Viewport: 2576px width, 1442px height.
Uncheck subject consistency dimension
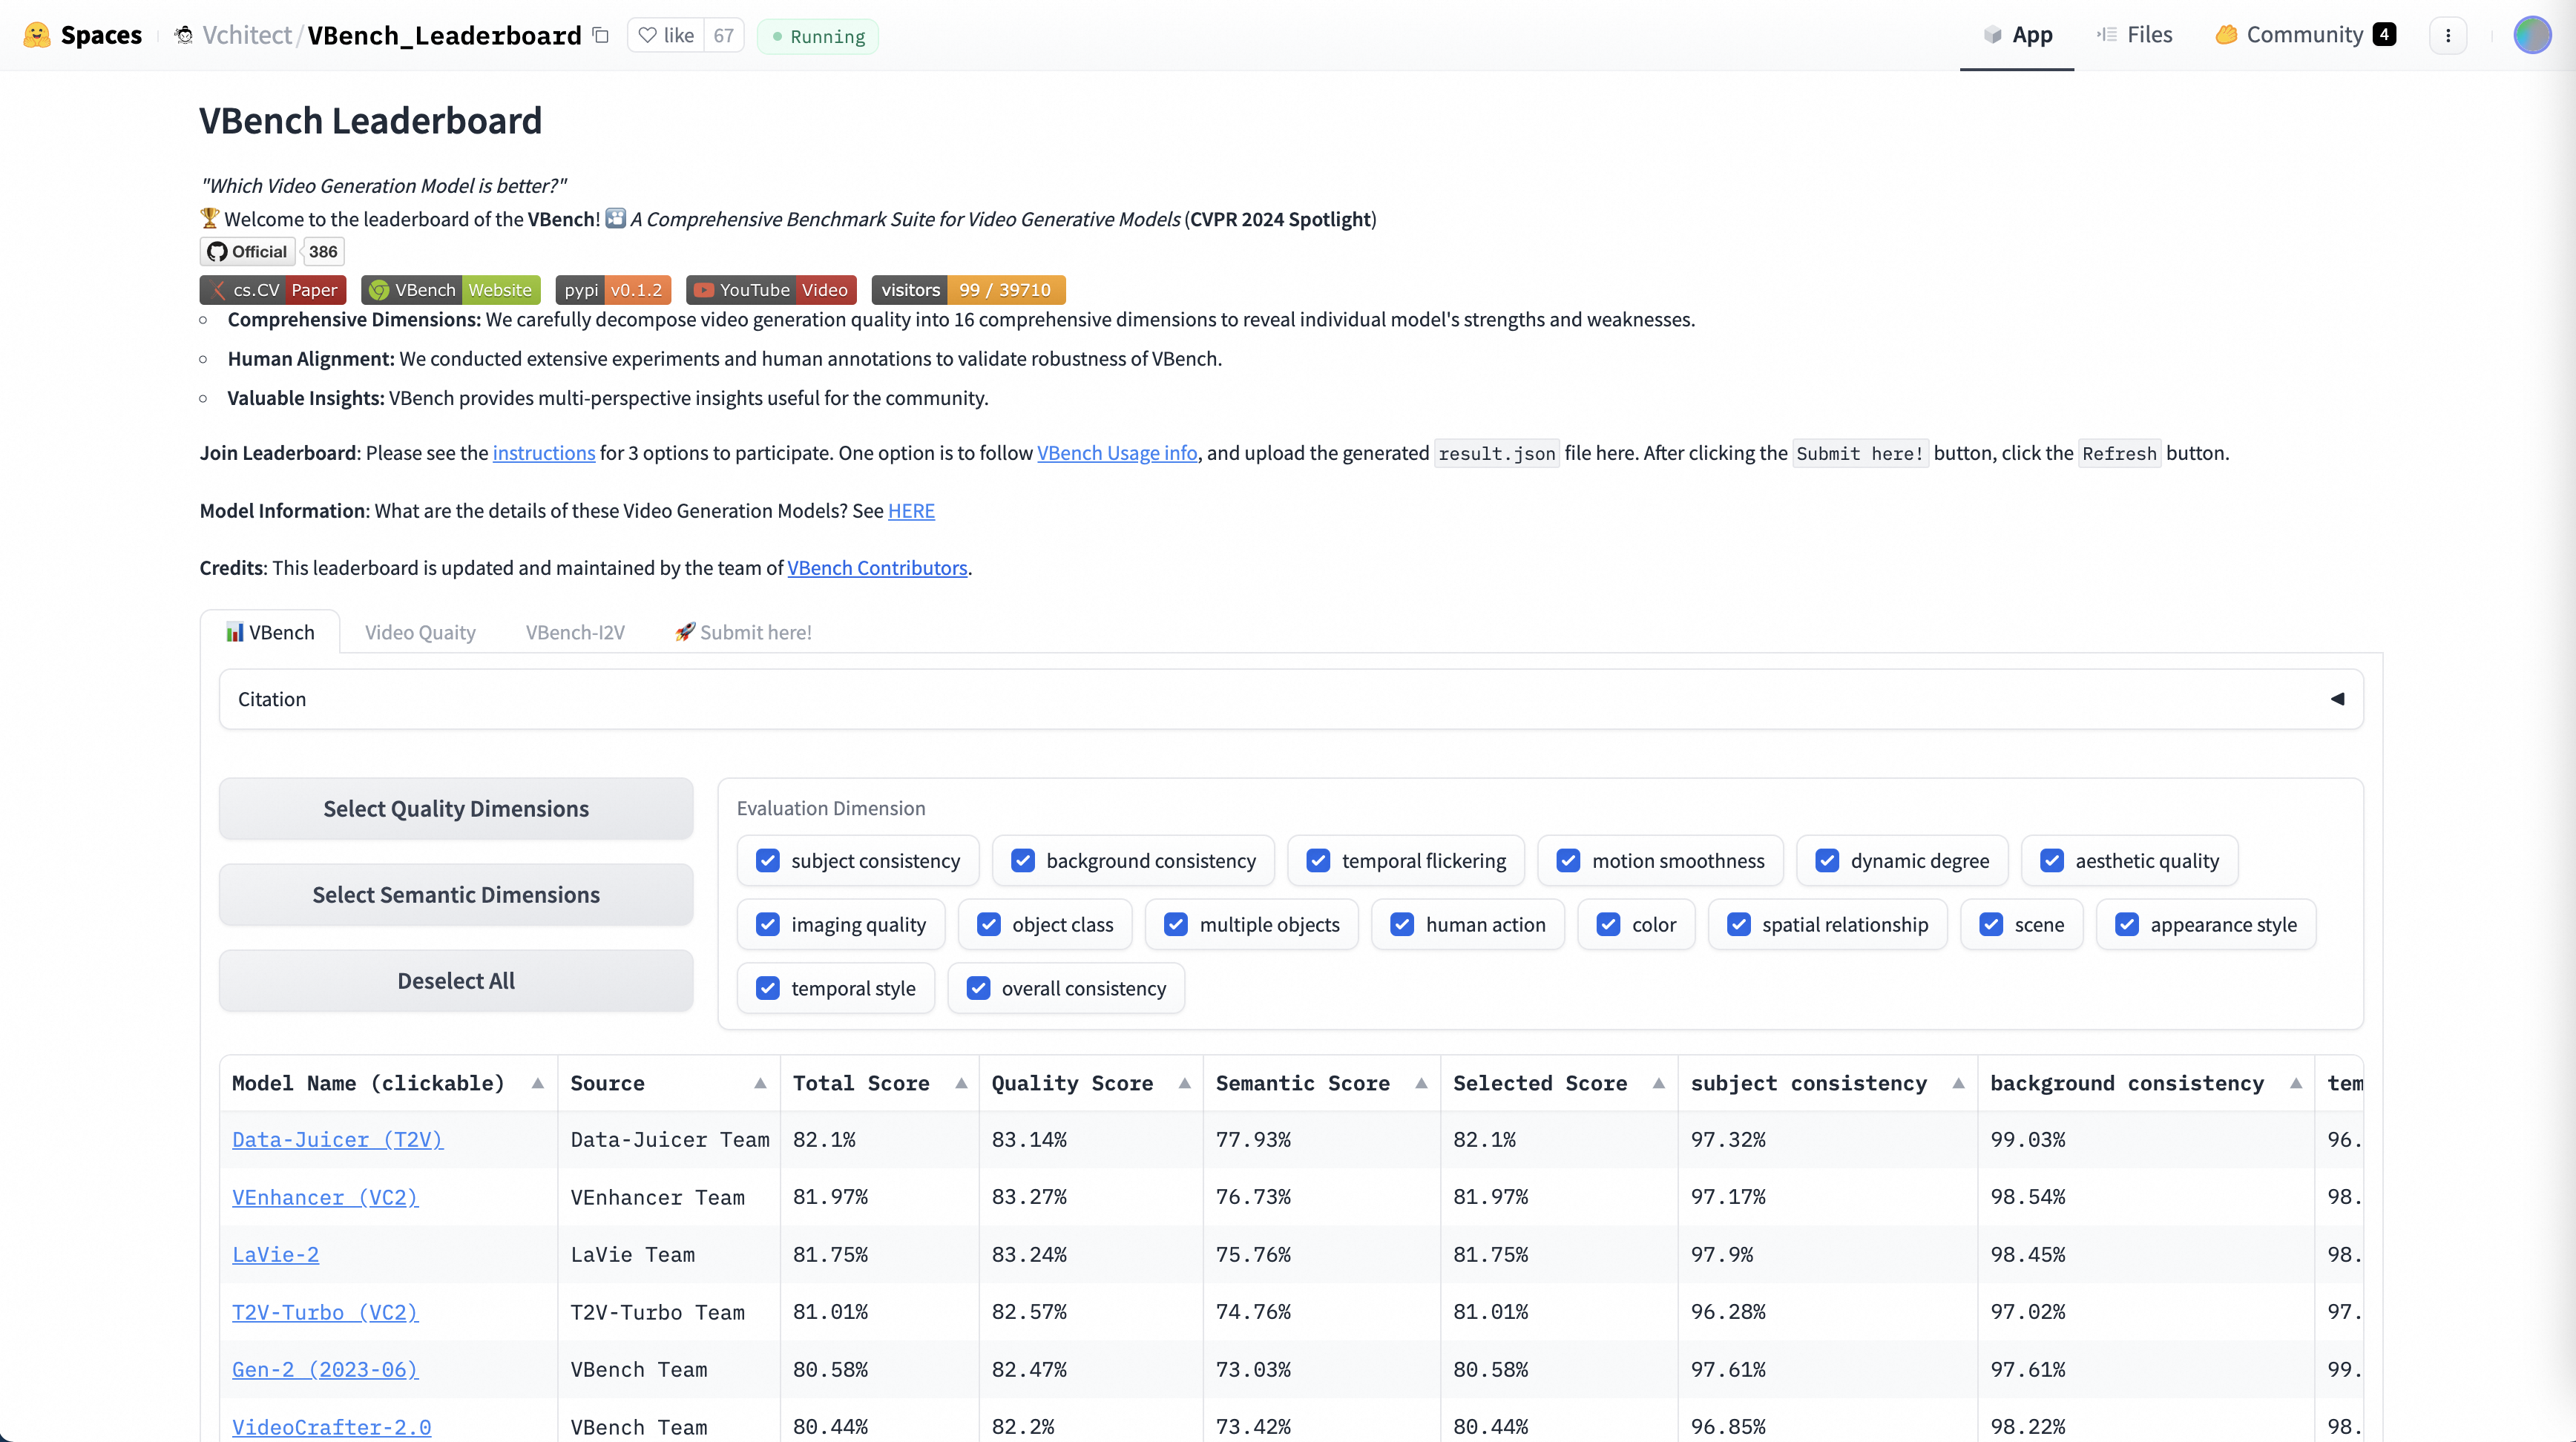pos(768,861)
